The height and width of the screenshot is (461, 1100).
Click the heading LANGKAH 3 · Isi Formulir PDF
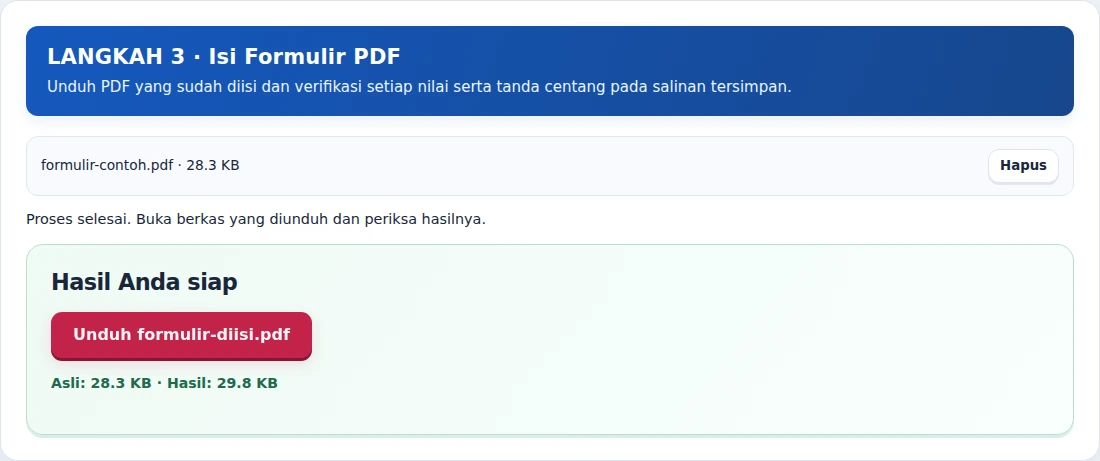pos(224,57)
